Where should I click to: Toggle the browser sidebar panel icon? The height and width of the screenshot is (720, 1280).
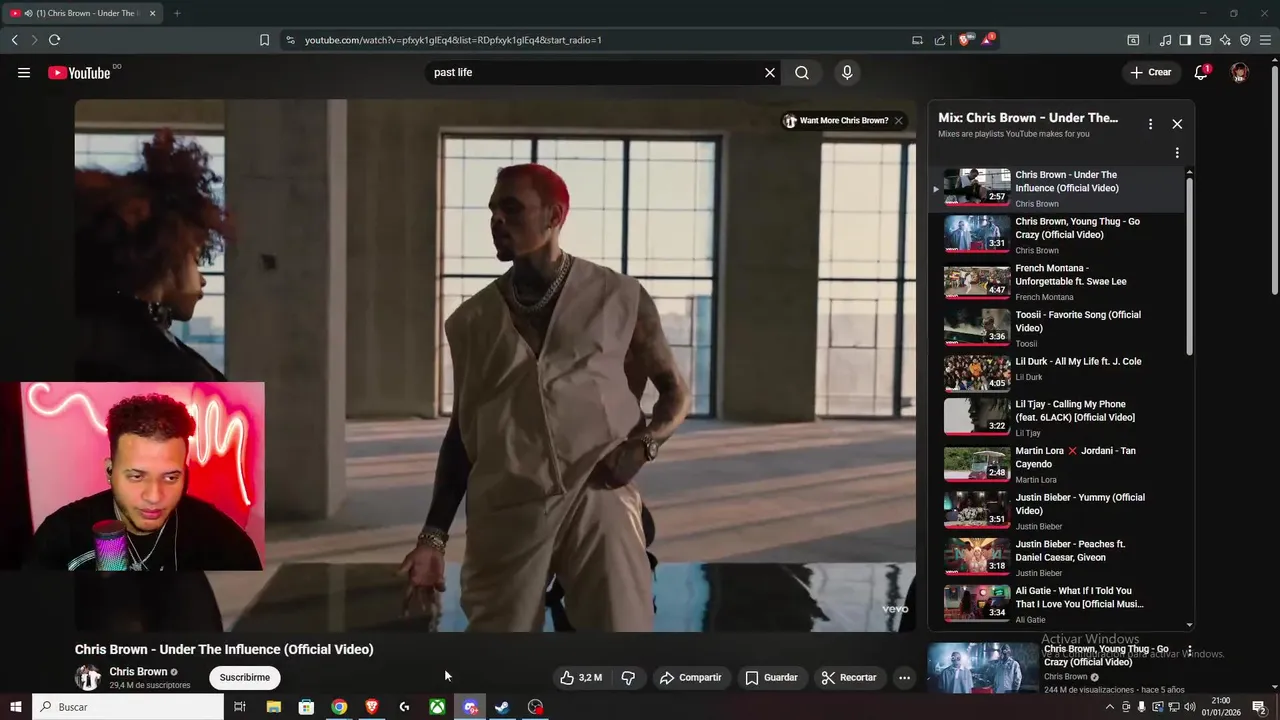point(1185,40)
